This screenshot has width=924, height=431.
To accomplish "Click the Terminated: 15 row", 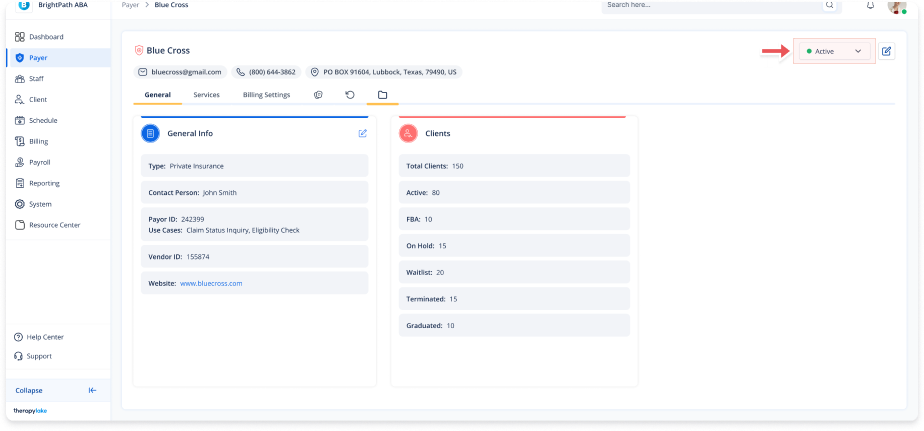I will pyautogui.click(x=514, y=299).
